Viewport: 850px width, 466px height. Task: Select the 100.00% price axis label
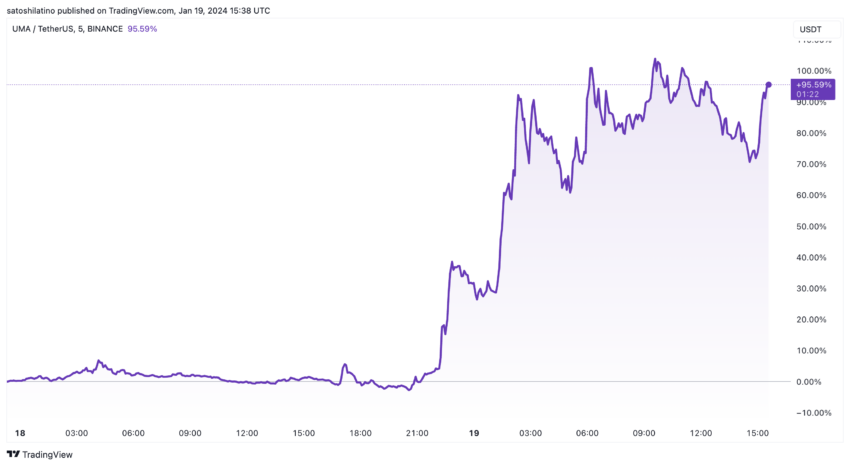pyautogui.click(x=813, y=71)
